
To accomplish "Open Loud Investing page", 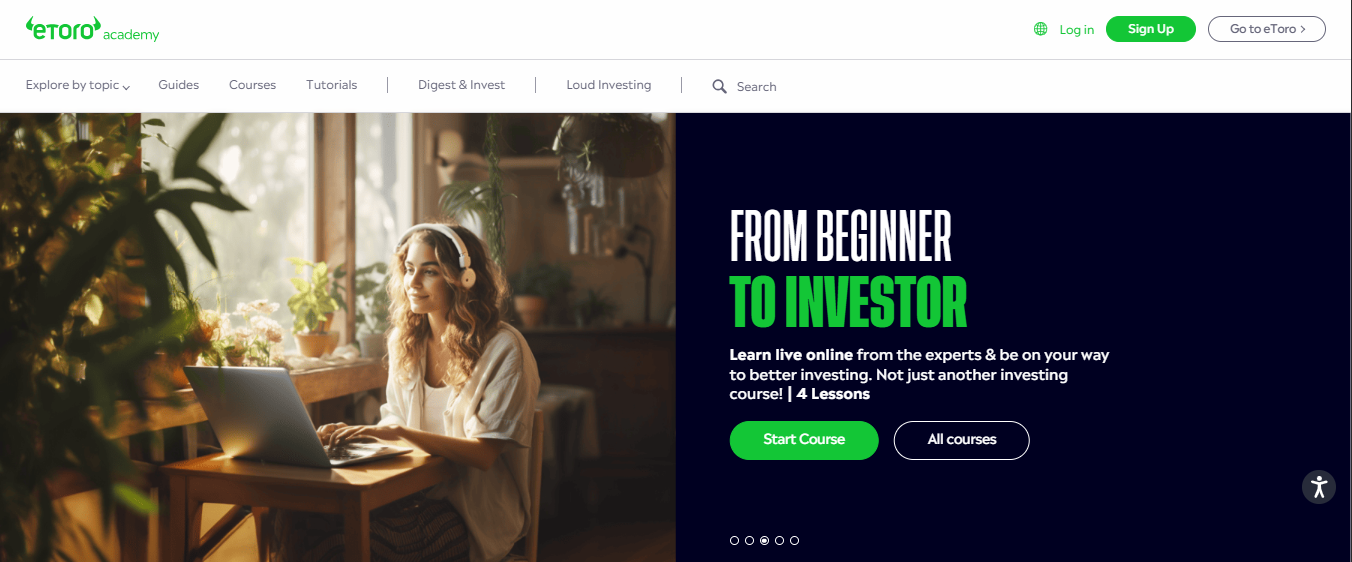I will pos(609,85).
